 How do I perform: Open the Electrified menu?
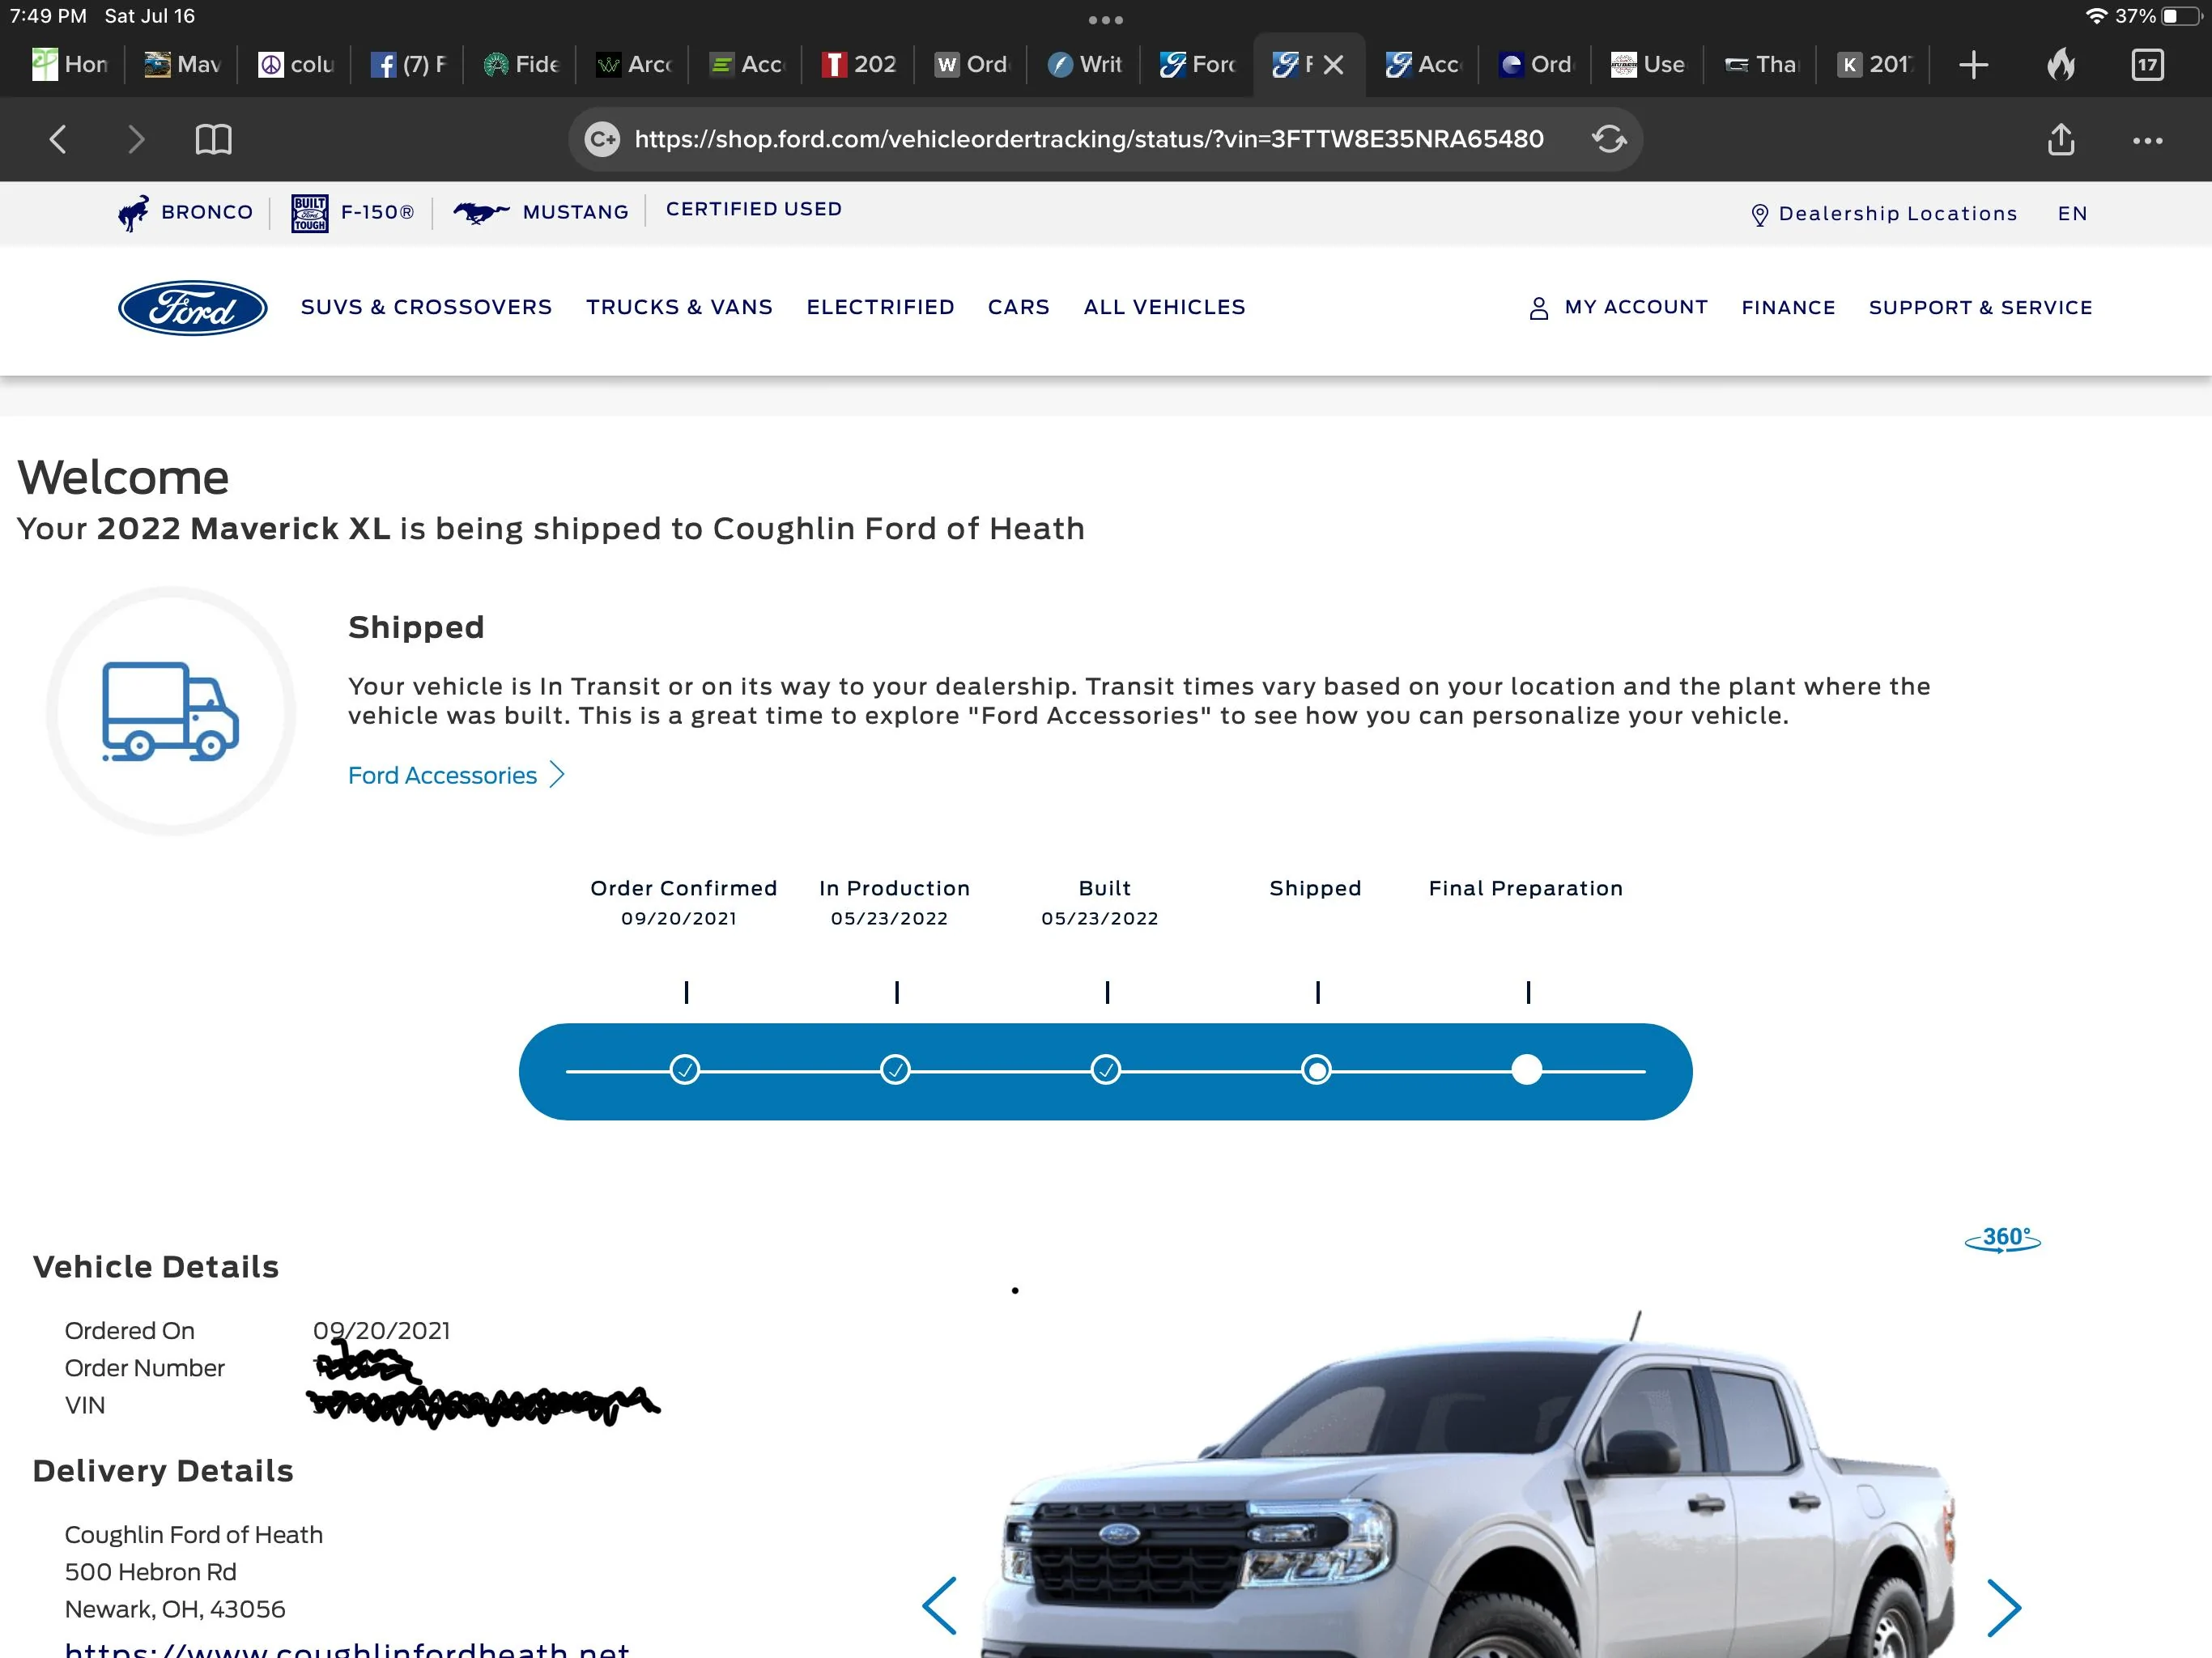pyautogui.click(x=881, y=307)
